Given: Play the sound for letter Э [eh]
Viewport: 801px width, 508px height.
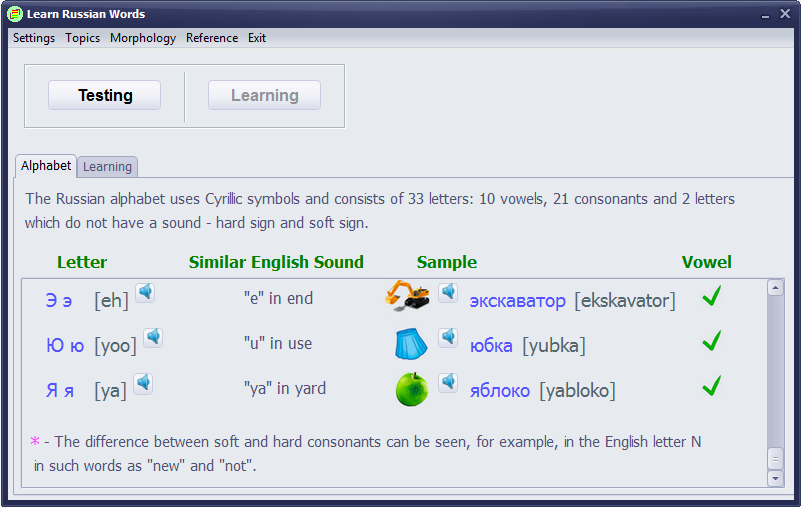Looking at the screenshot, I should click(145, 292).
